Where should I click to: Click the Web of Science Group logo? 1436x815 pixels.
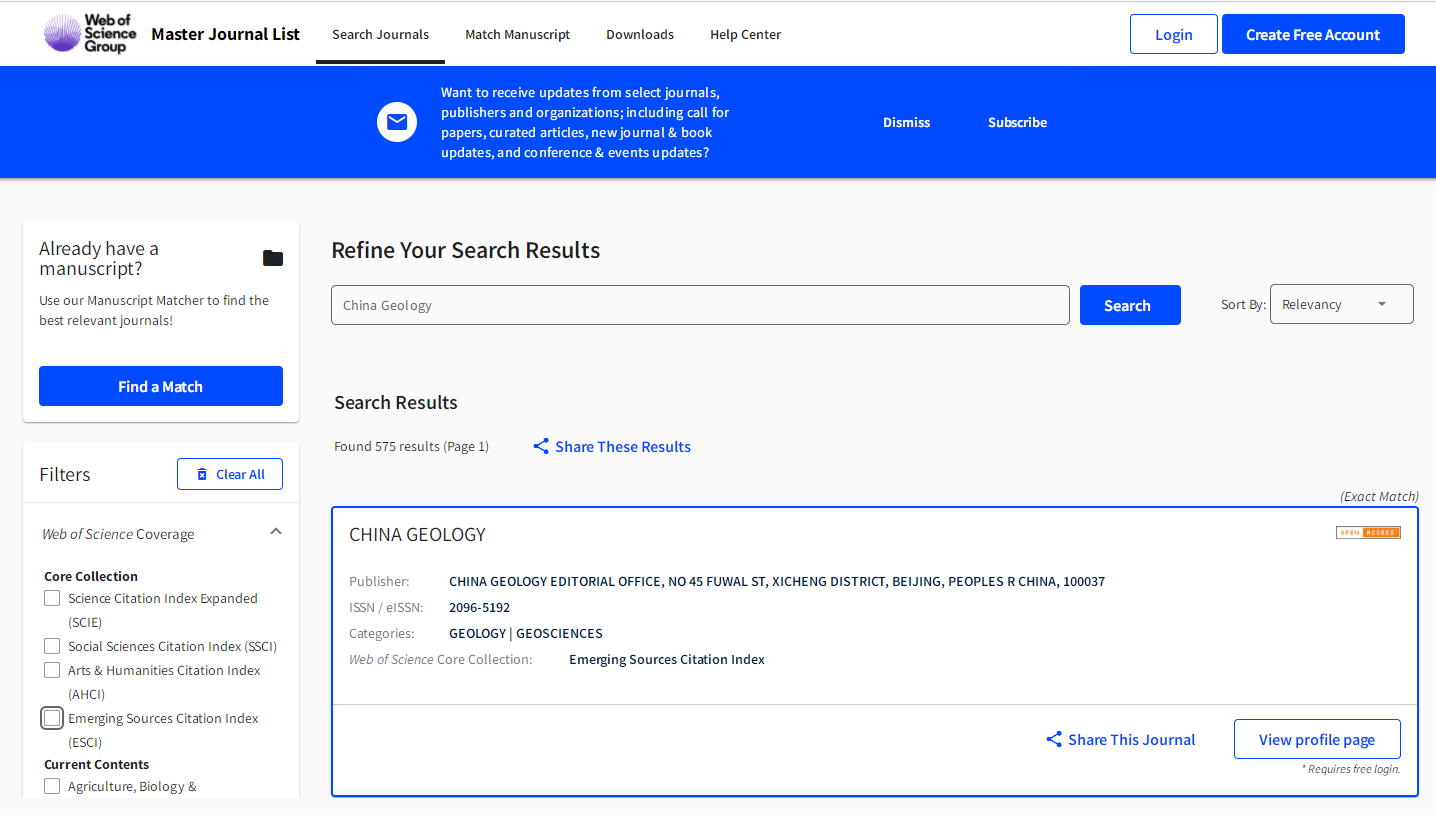coord(91,34)
